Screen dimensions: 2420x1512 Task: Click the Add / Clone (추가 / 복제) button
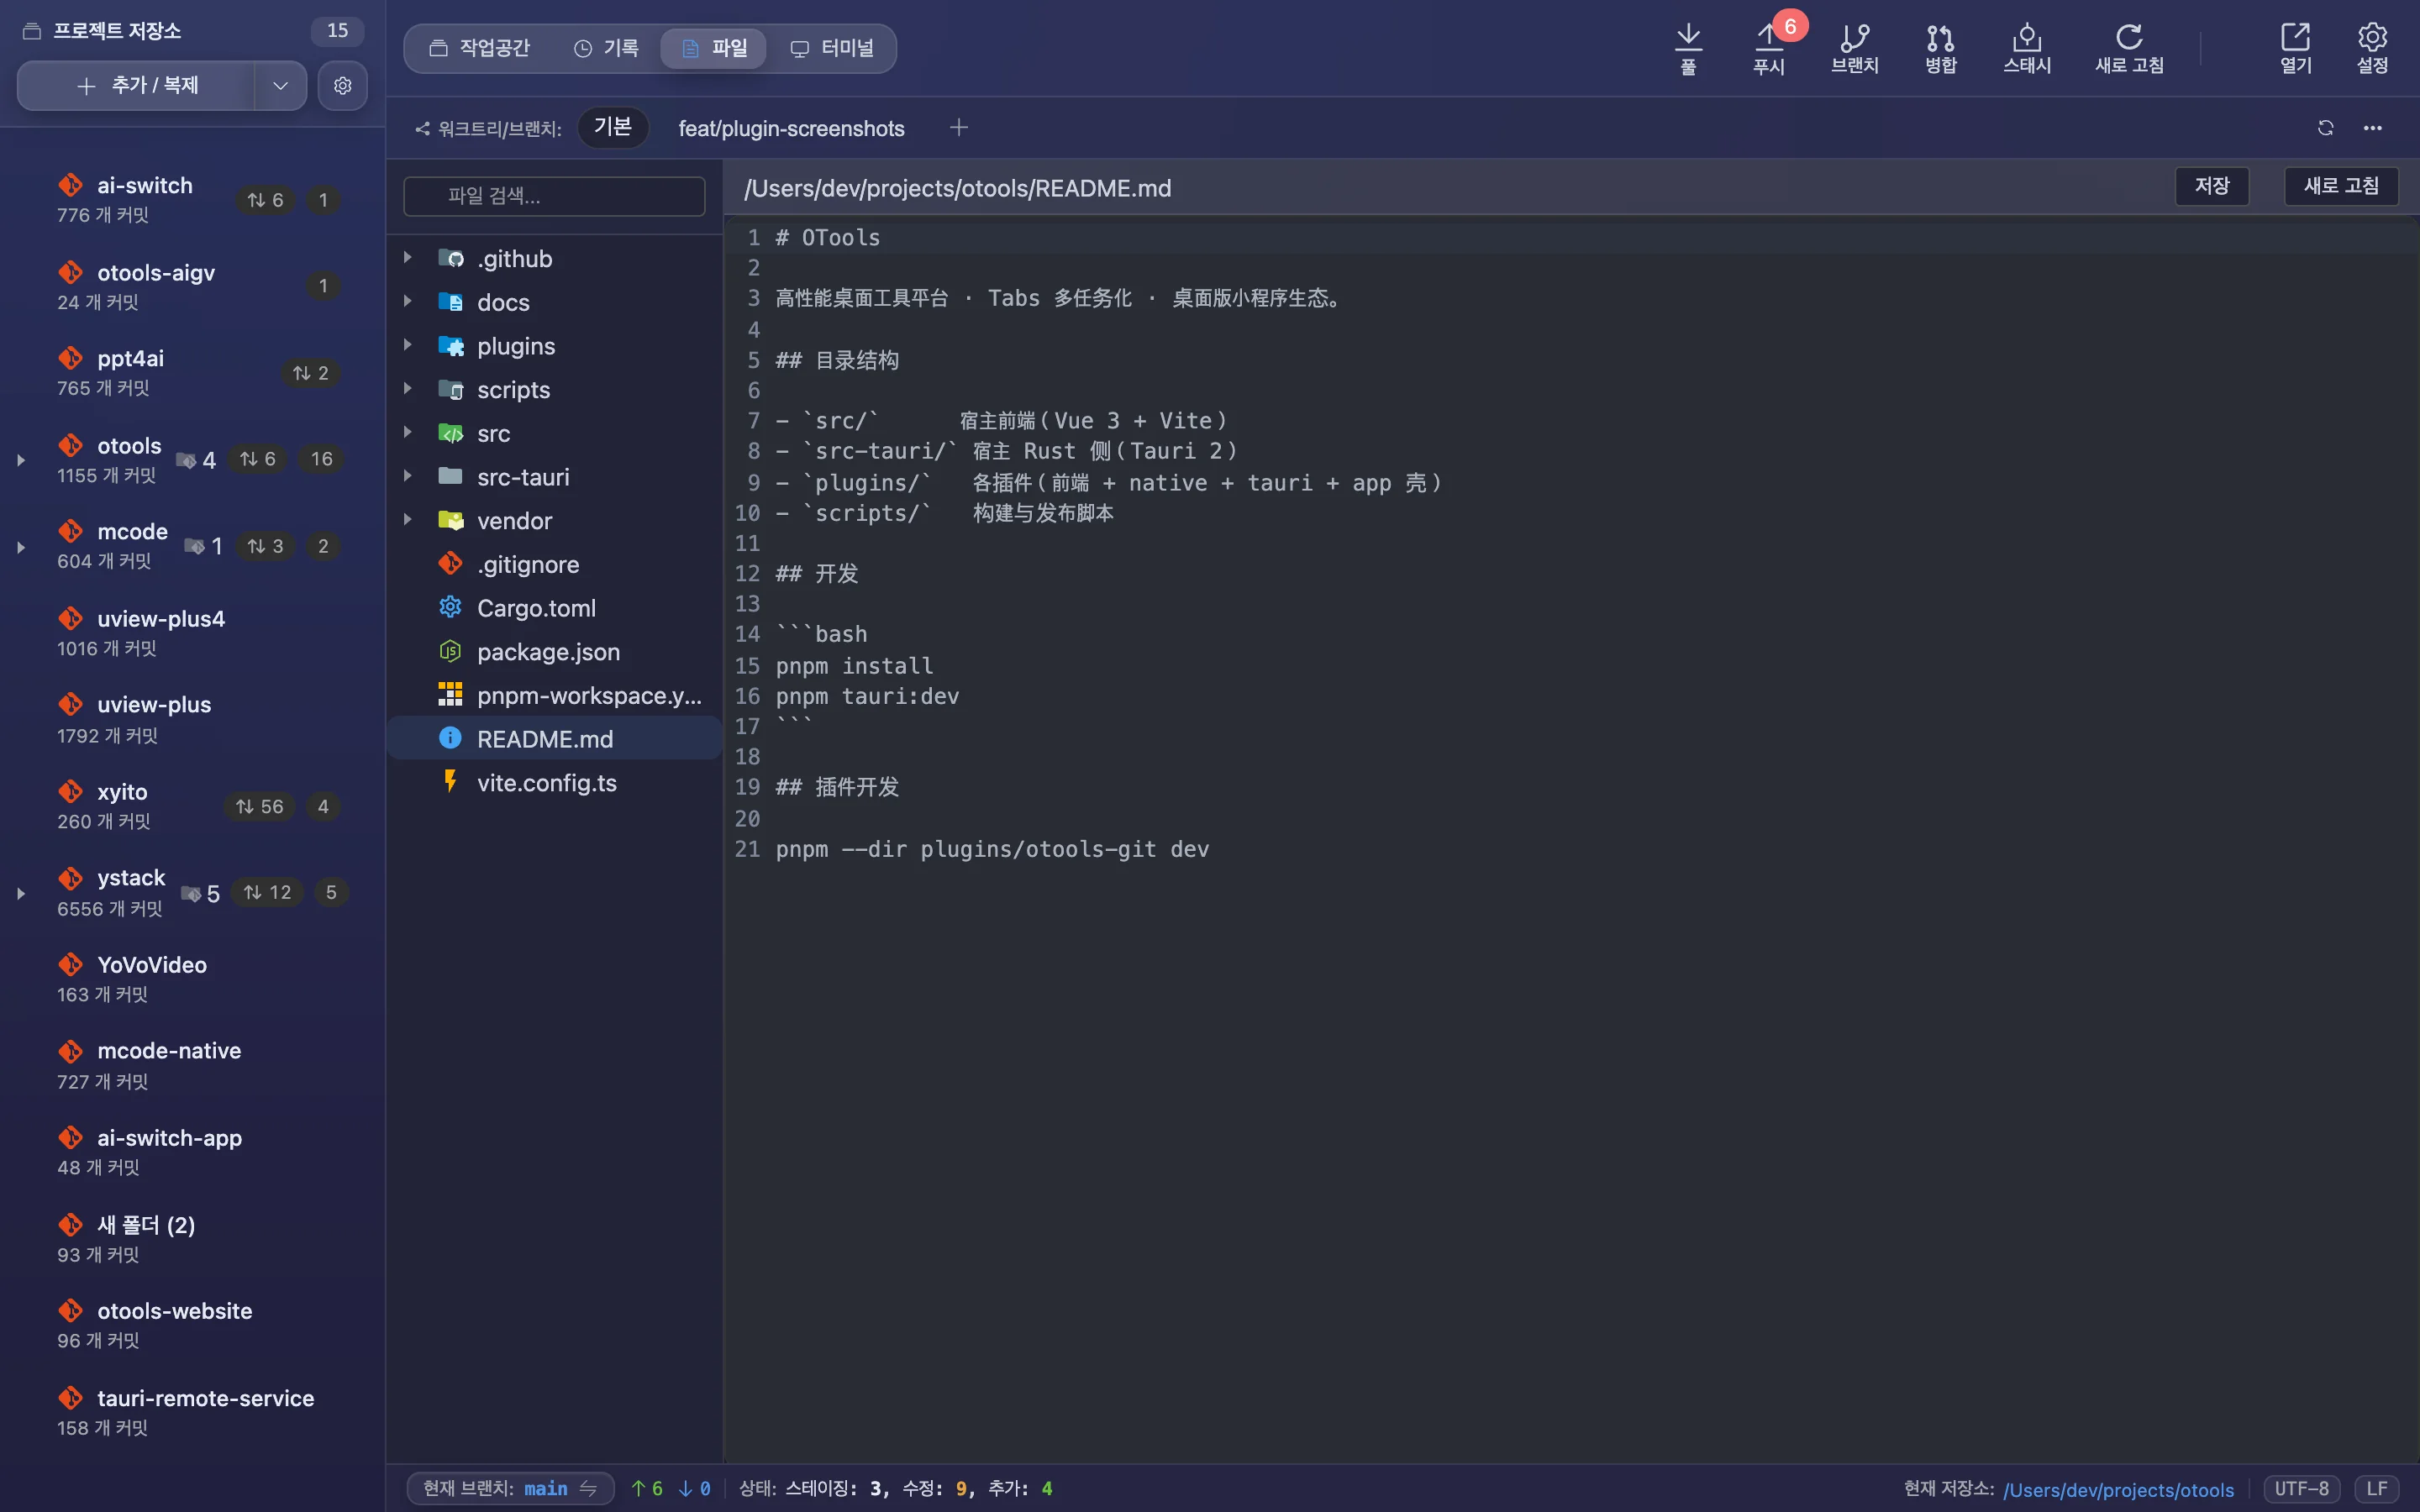[137, 86]
